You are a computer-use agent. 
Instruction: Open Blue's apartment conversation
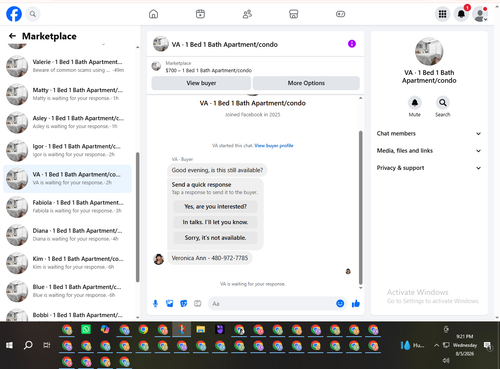67,291
